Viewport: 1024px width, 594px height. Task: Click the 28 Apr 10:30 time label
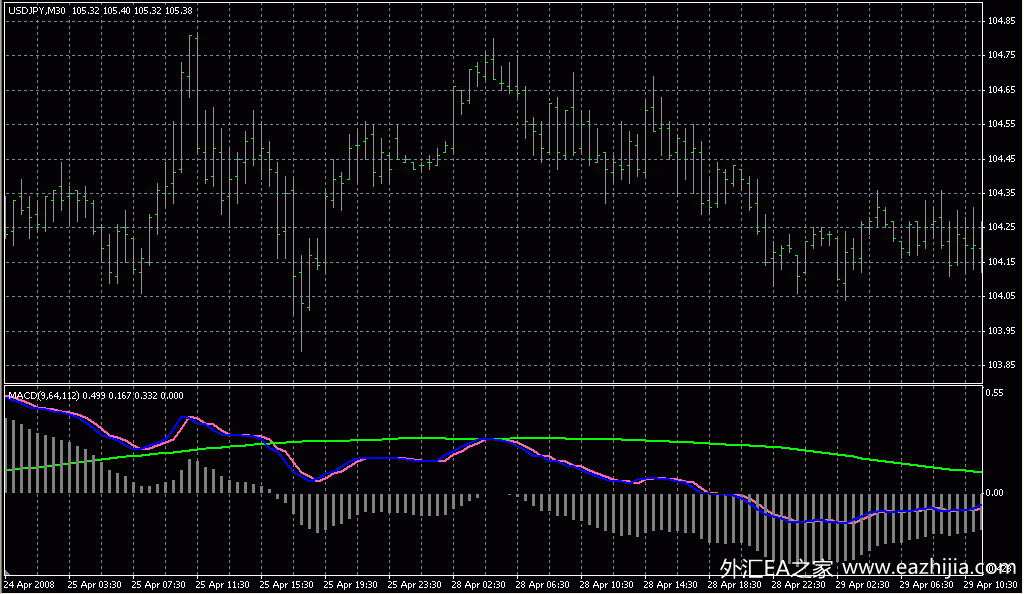click(x=606, y=585)
